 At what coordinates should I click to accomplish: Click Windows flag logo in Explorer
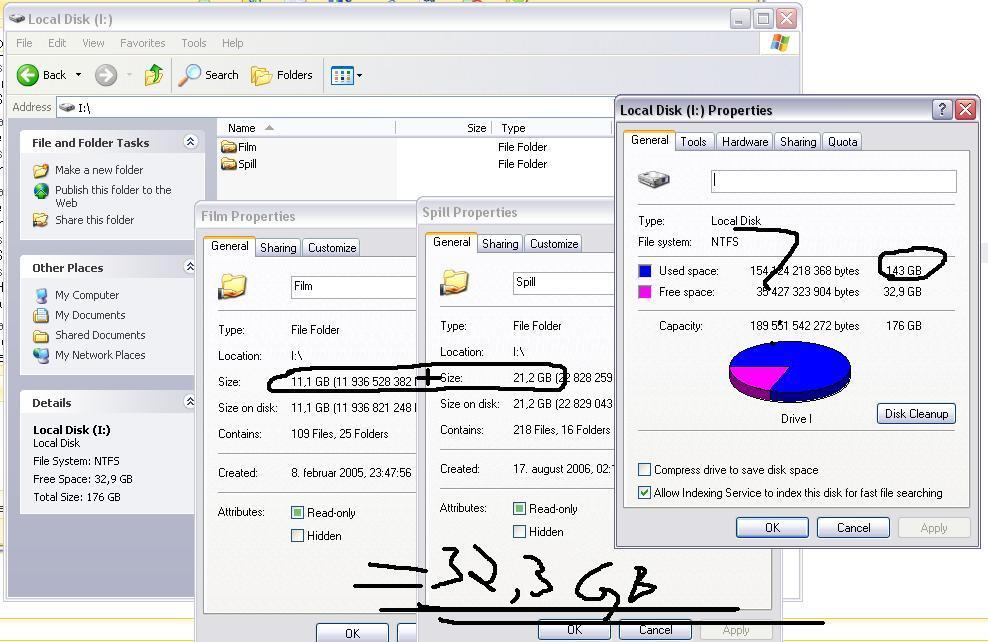point(780,43)
